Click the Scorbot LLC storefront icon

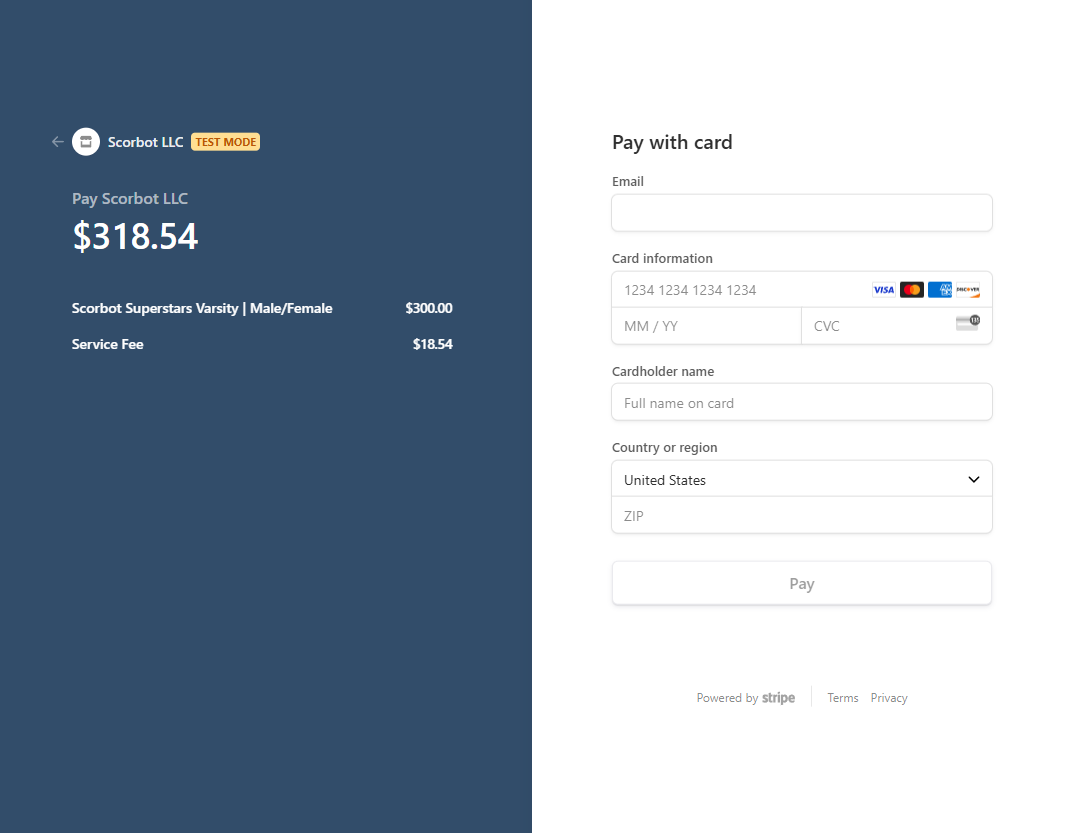click(86, 142)
